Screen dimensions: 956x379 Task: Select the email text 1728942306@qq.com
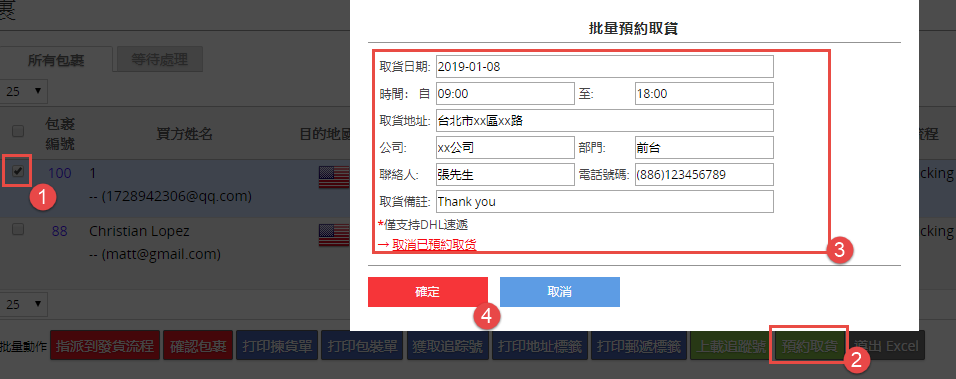point(177,197)
